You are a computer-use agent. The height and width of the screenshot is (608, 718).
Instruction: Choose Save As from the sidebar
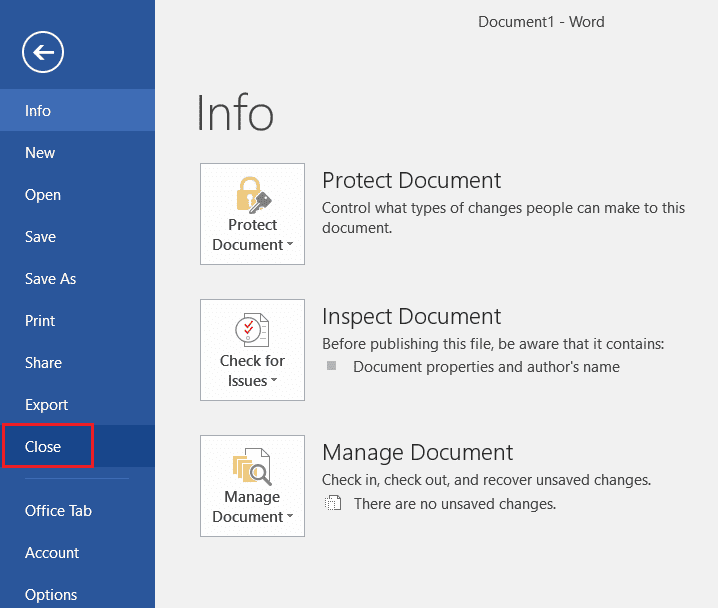pos(77,279)
